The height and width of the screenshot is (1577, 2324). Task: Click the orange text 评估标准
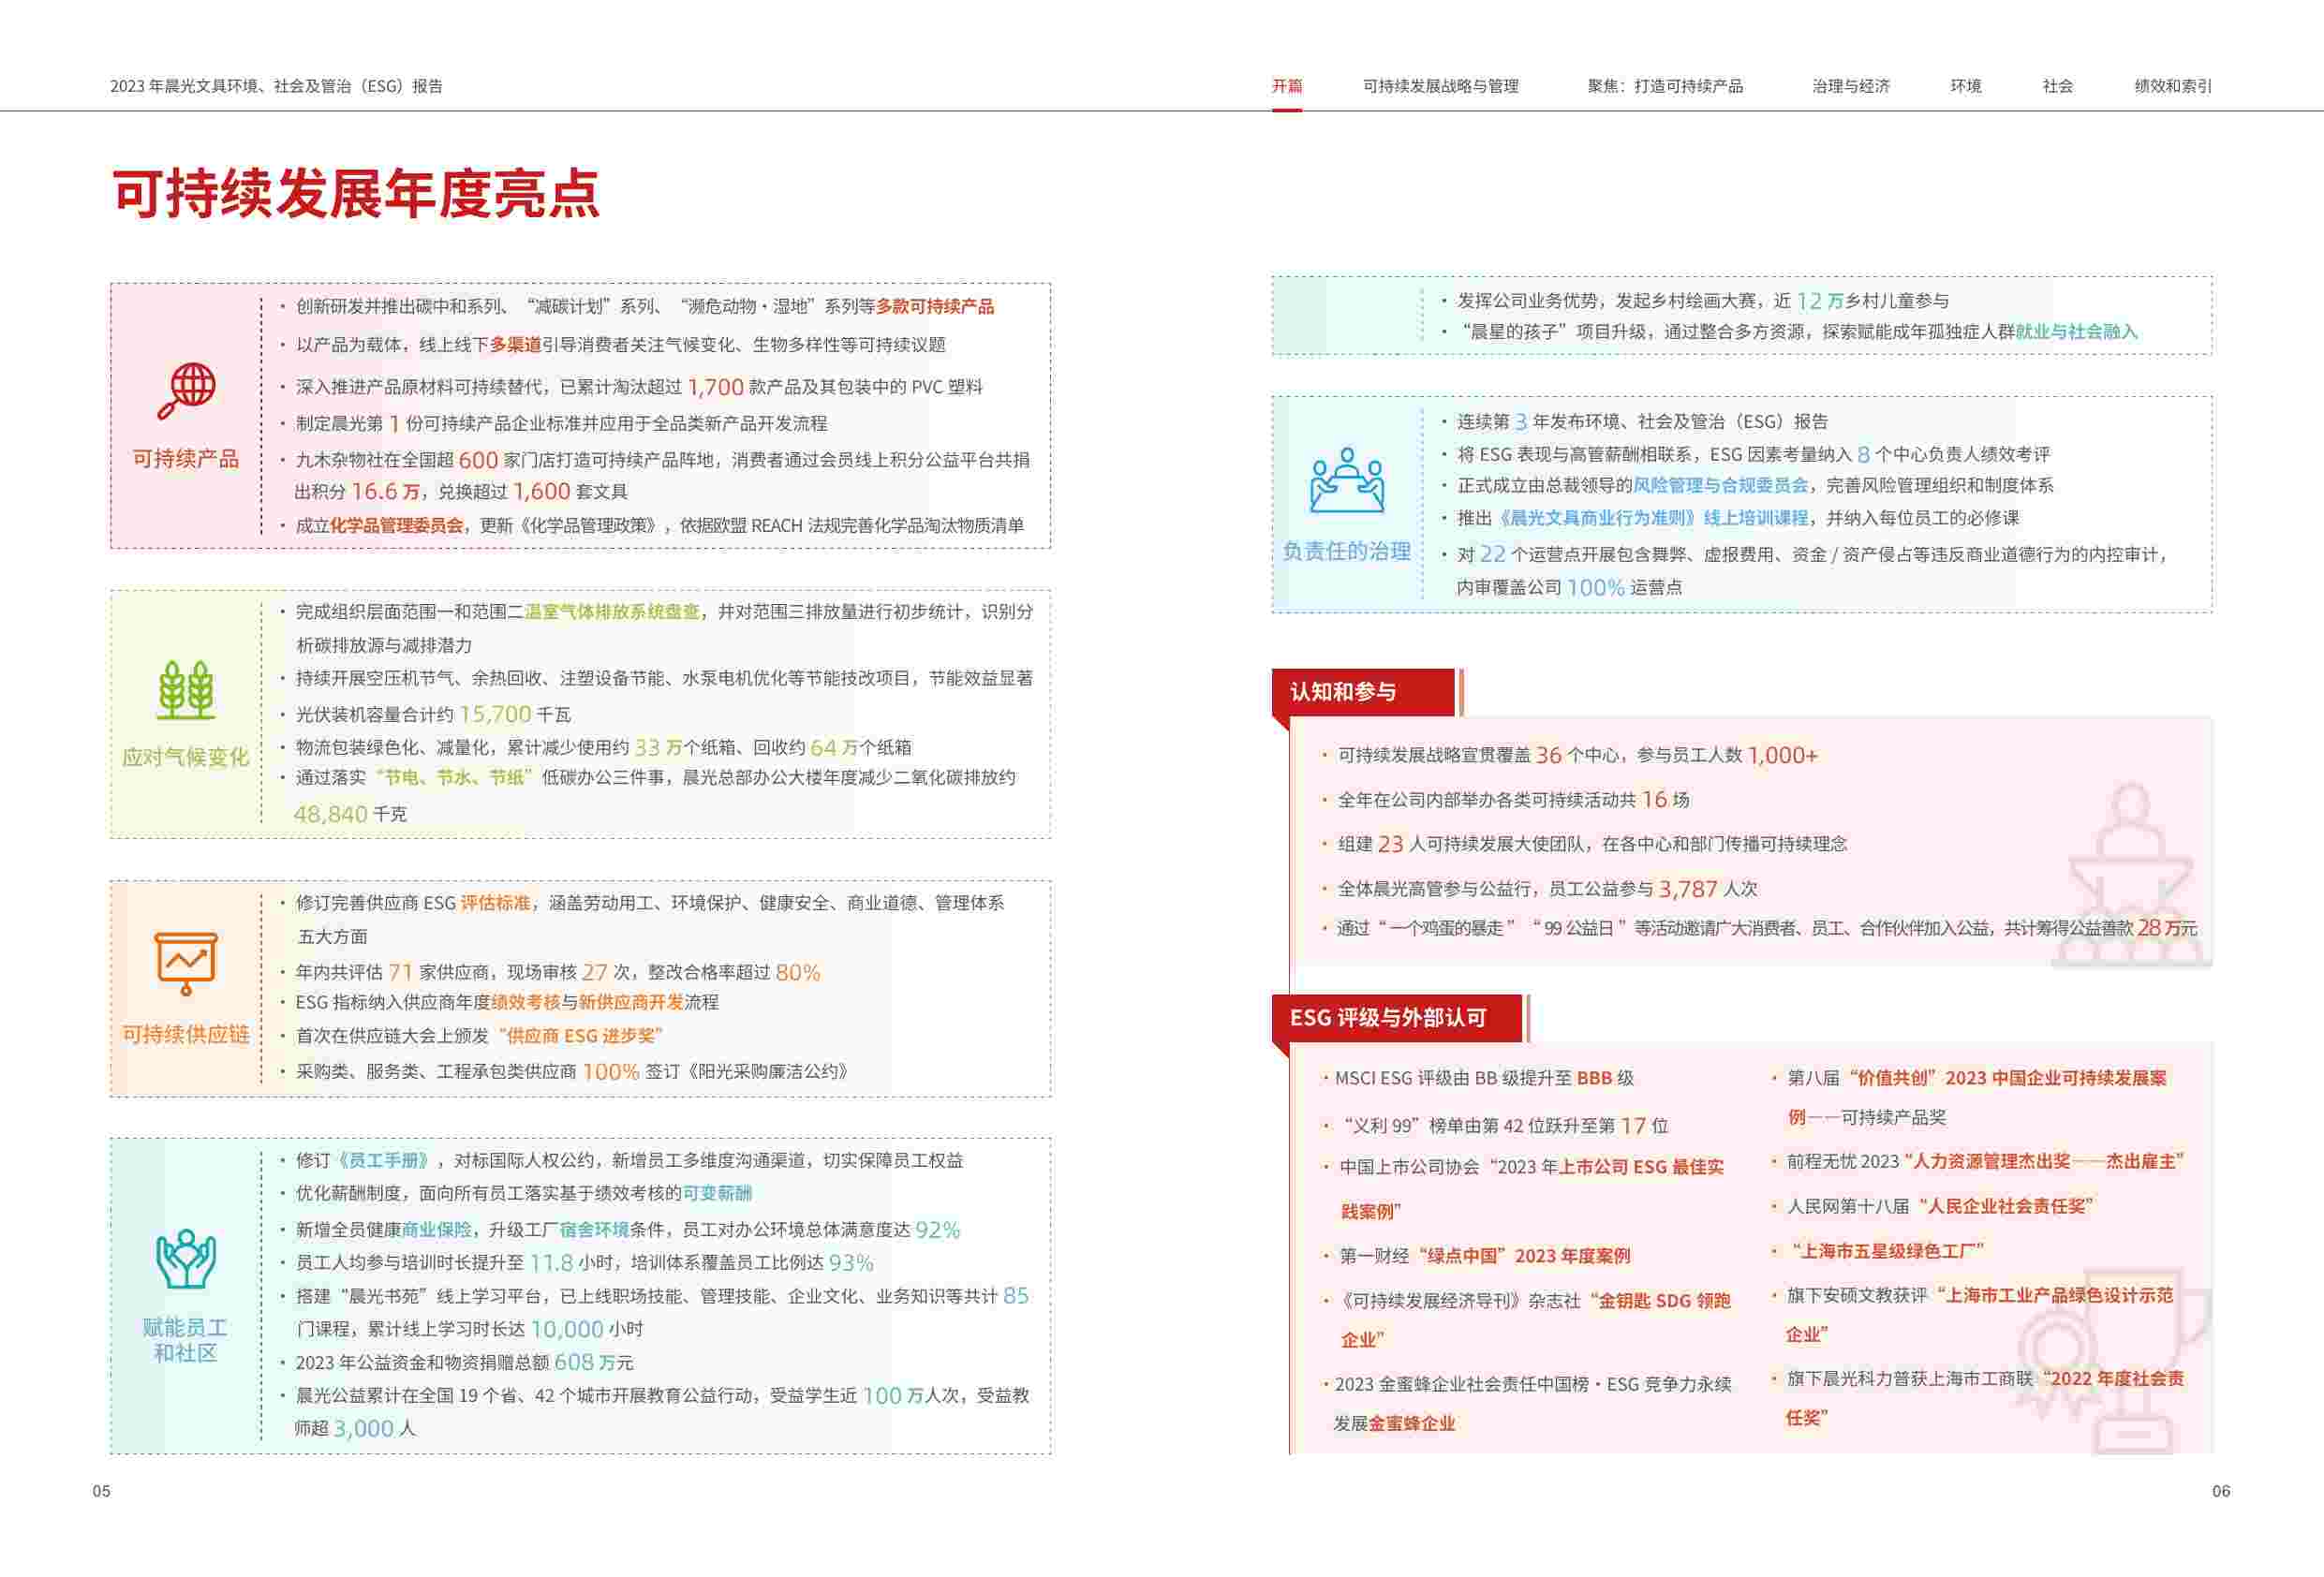coord(495,903)
